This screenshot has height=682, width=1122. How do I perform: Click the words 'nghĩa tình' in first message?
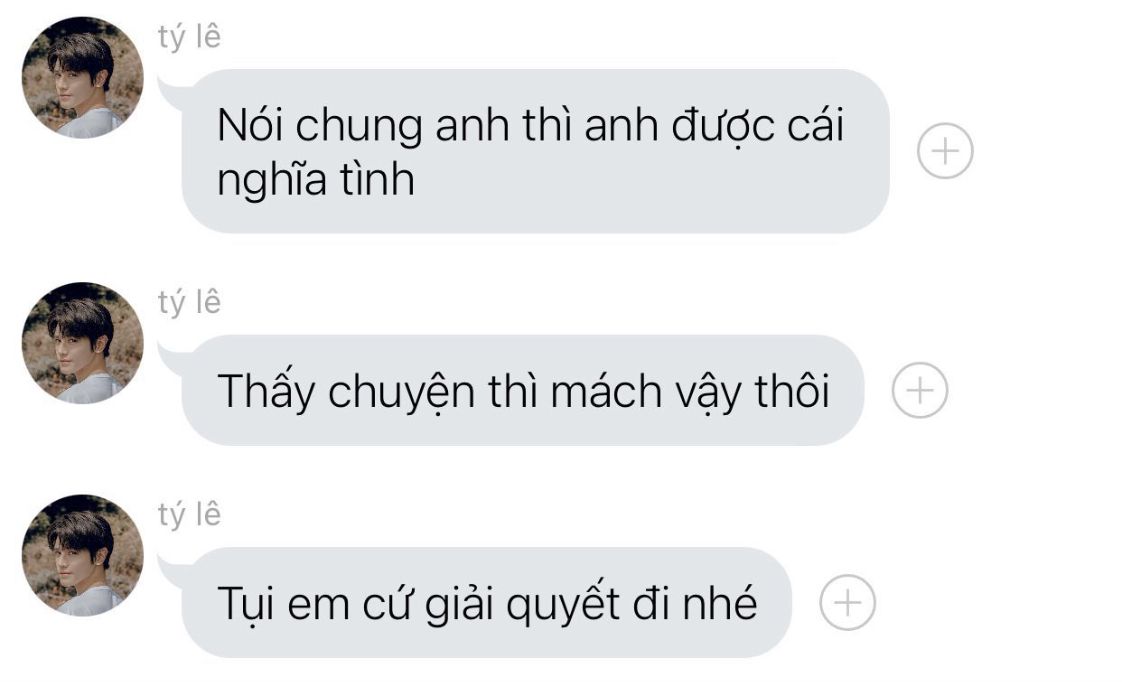[x=316, y=180]
